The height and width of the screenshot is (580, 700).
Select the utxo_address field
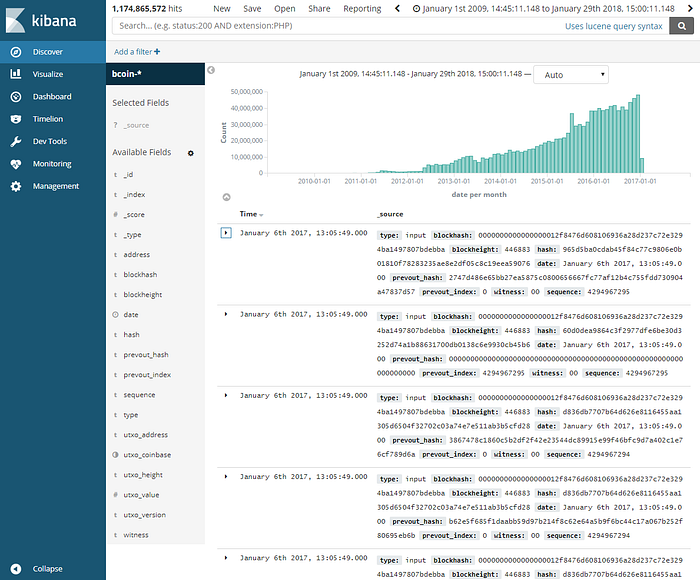point(146,434)
